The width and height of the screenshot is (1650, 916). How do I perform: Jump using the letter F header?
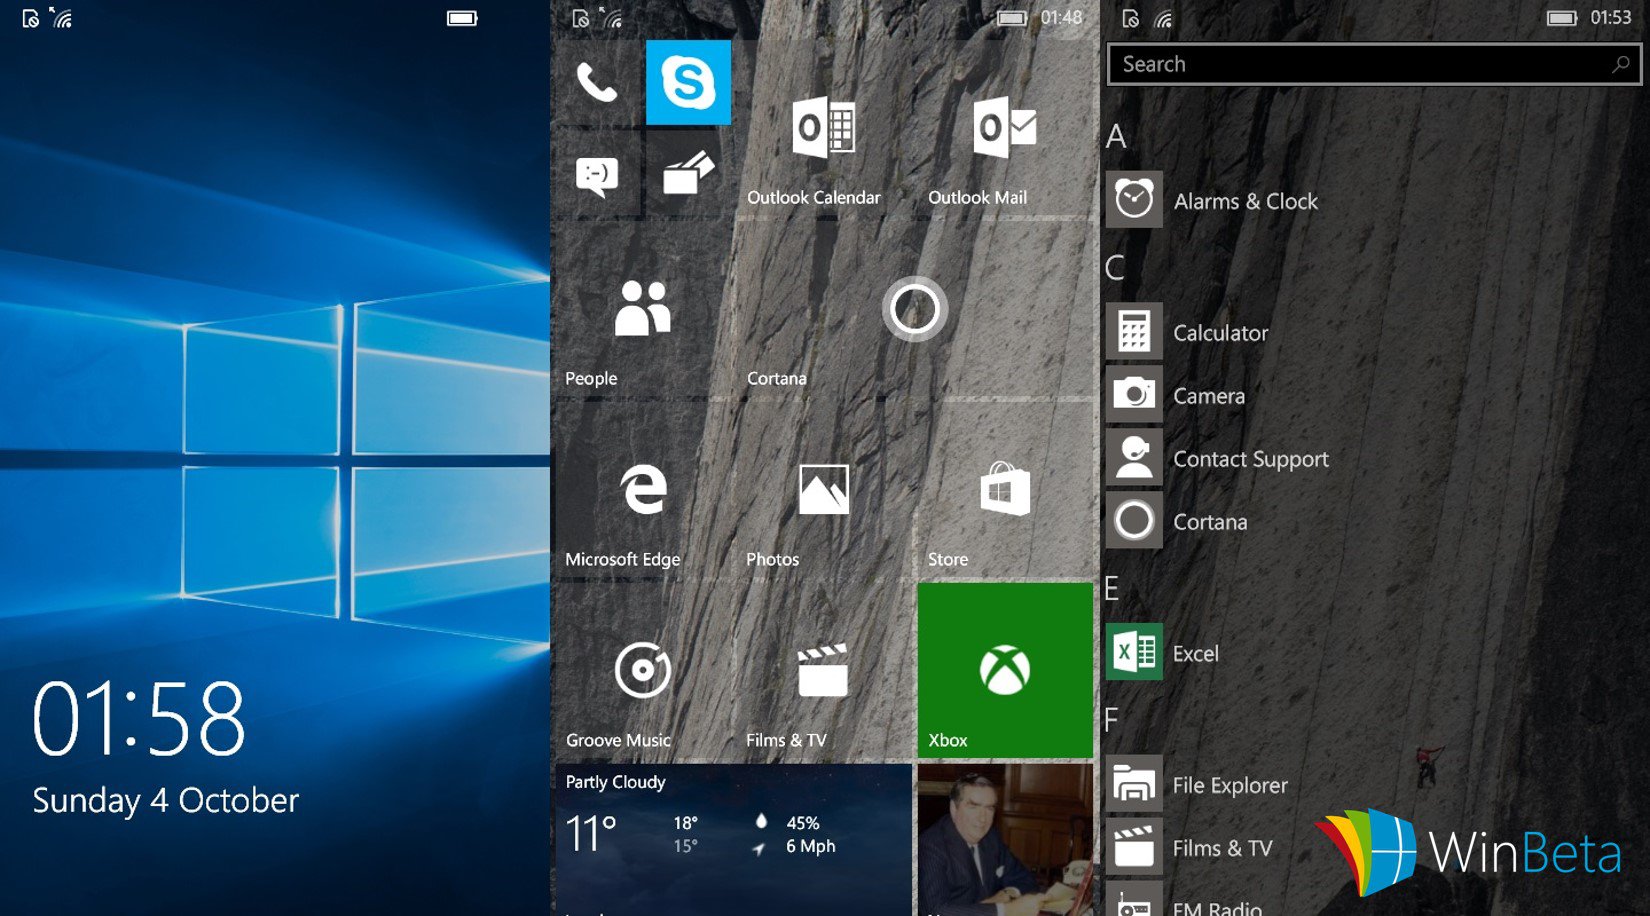(x=1111, y=720)
